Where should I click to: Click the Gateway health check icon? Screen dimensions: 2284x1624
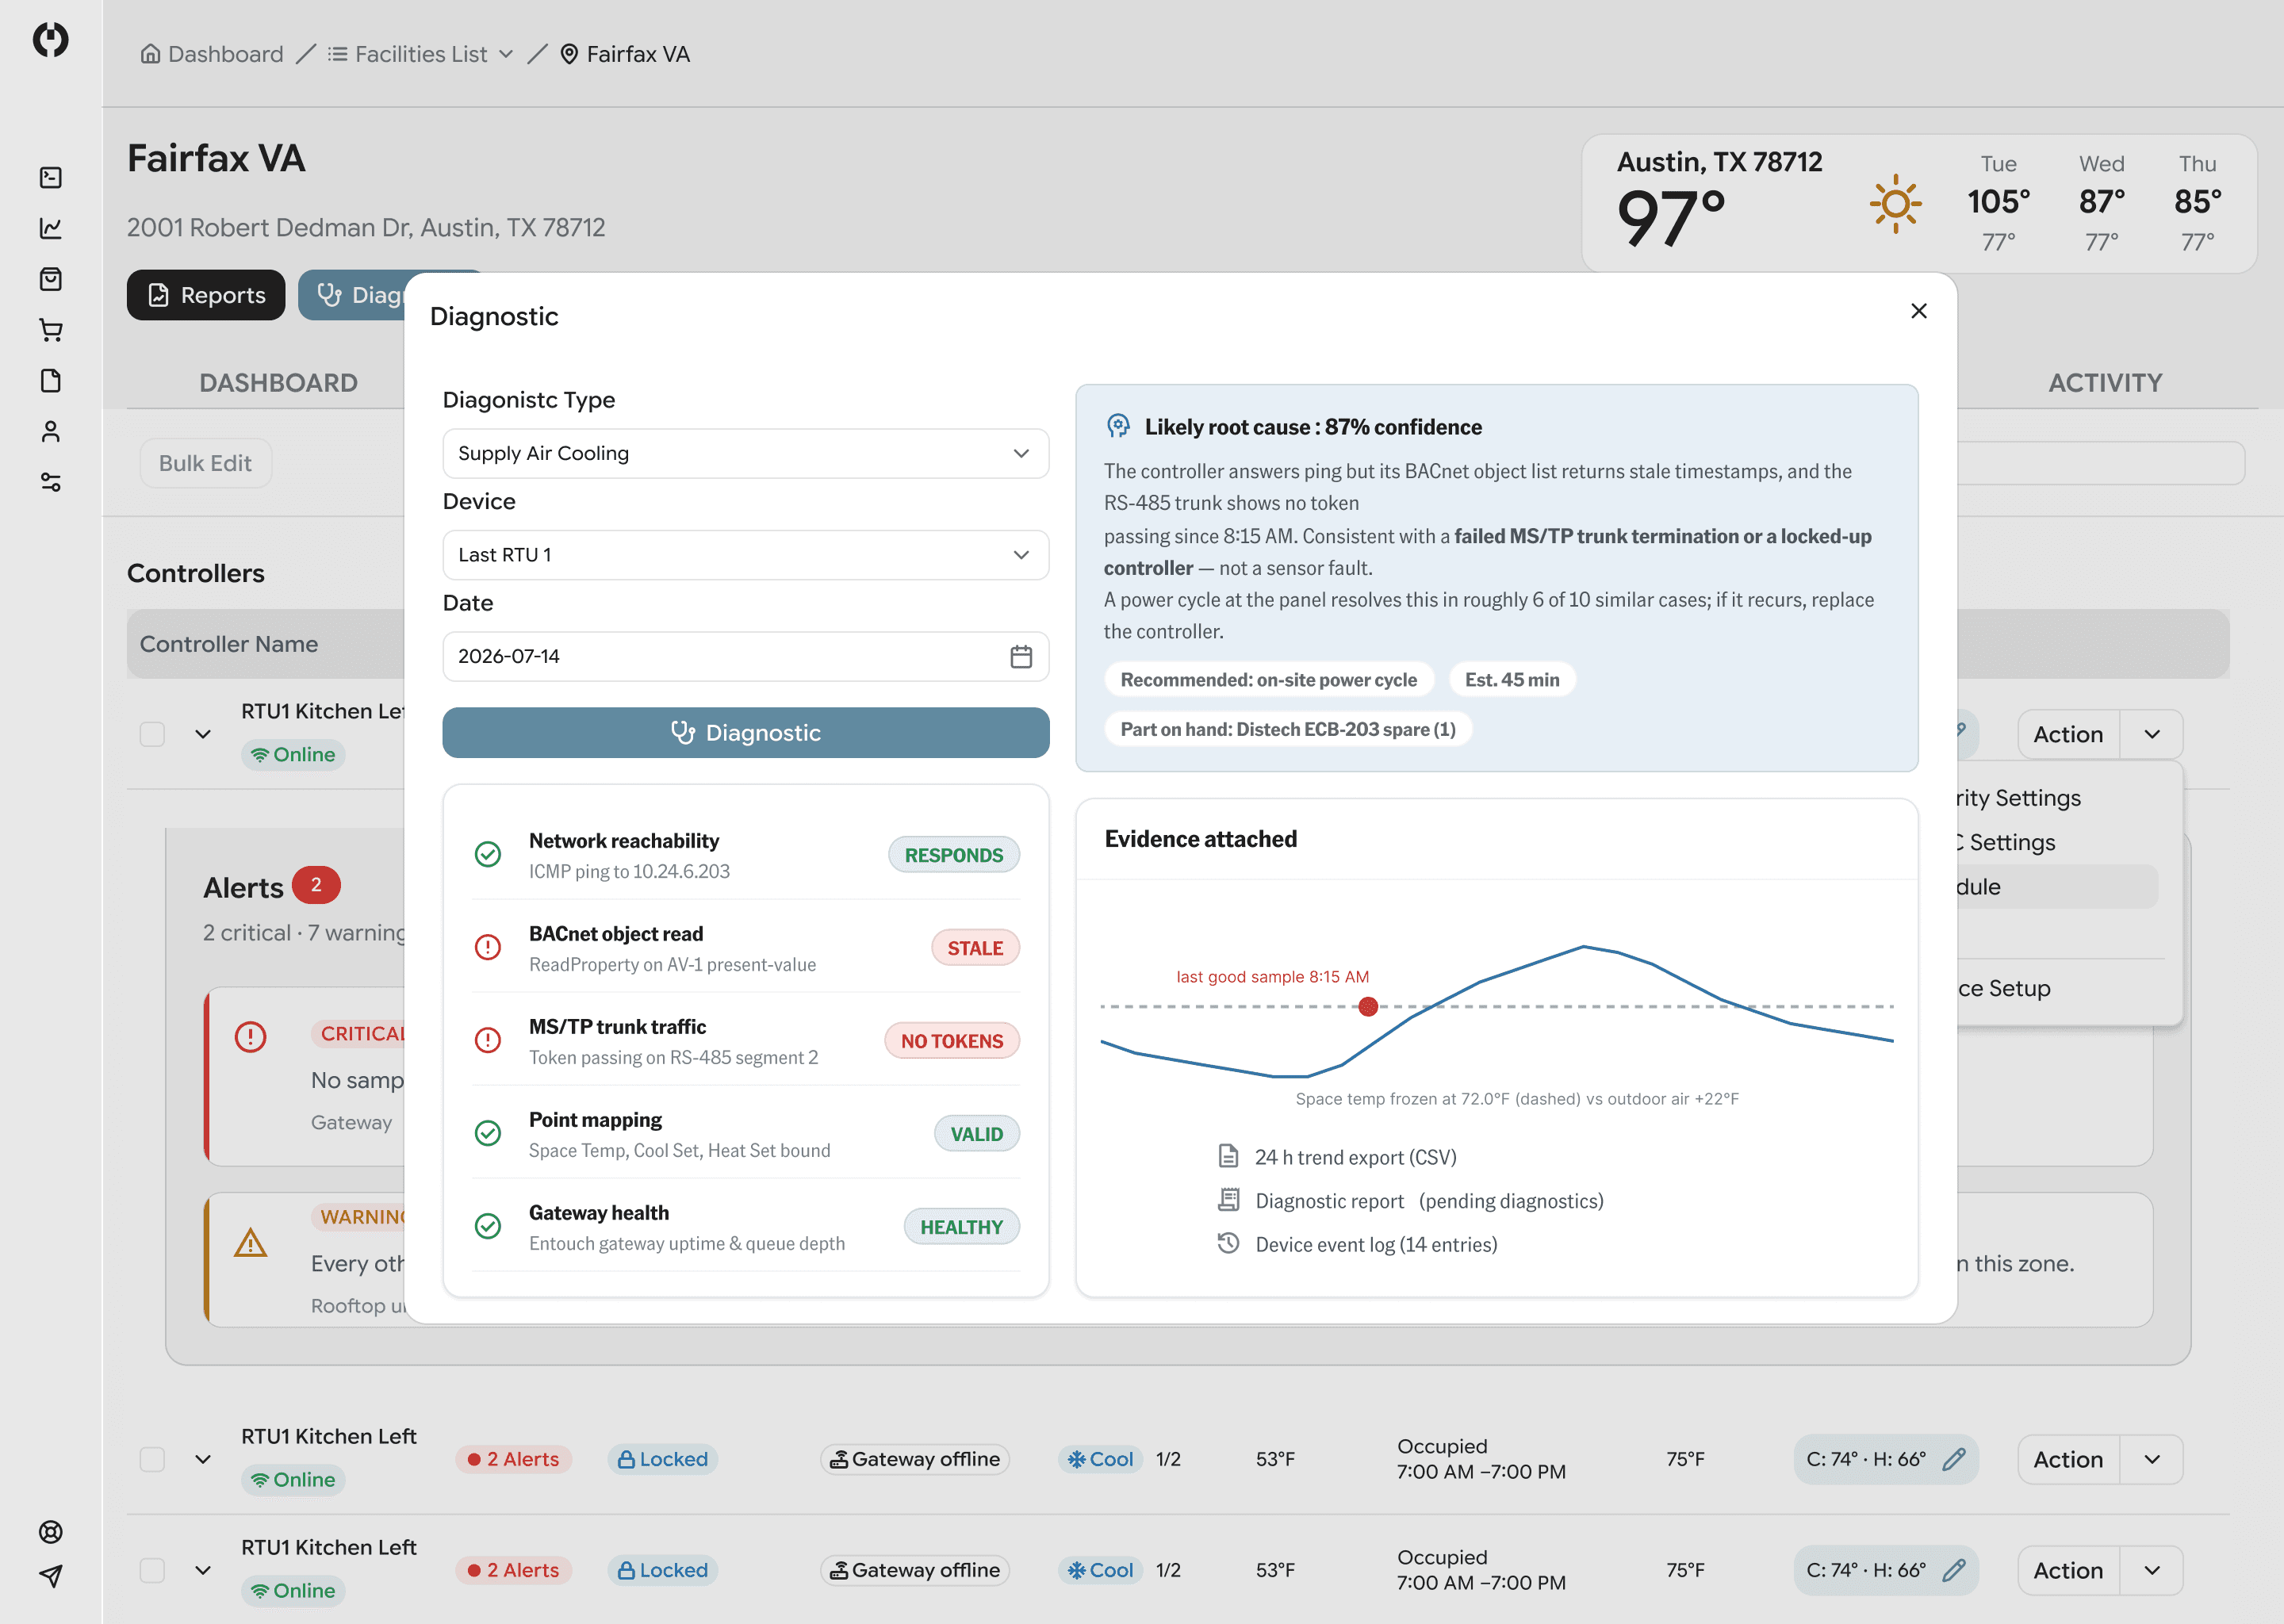pyautogui.click(x=487, y=1226)
